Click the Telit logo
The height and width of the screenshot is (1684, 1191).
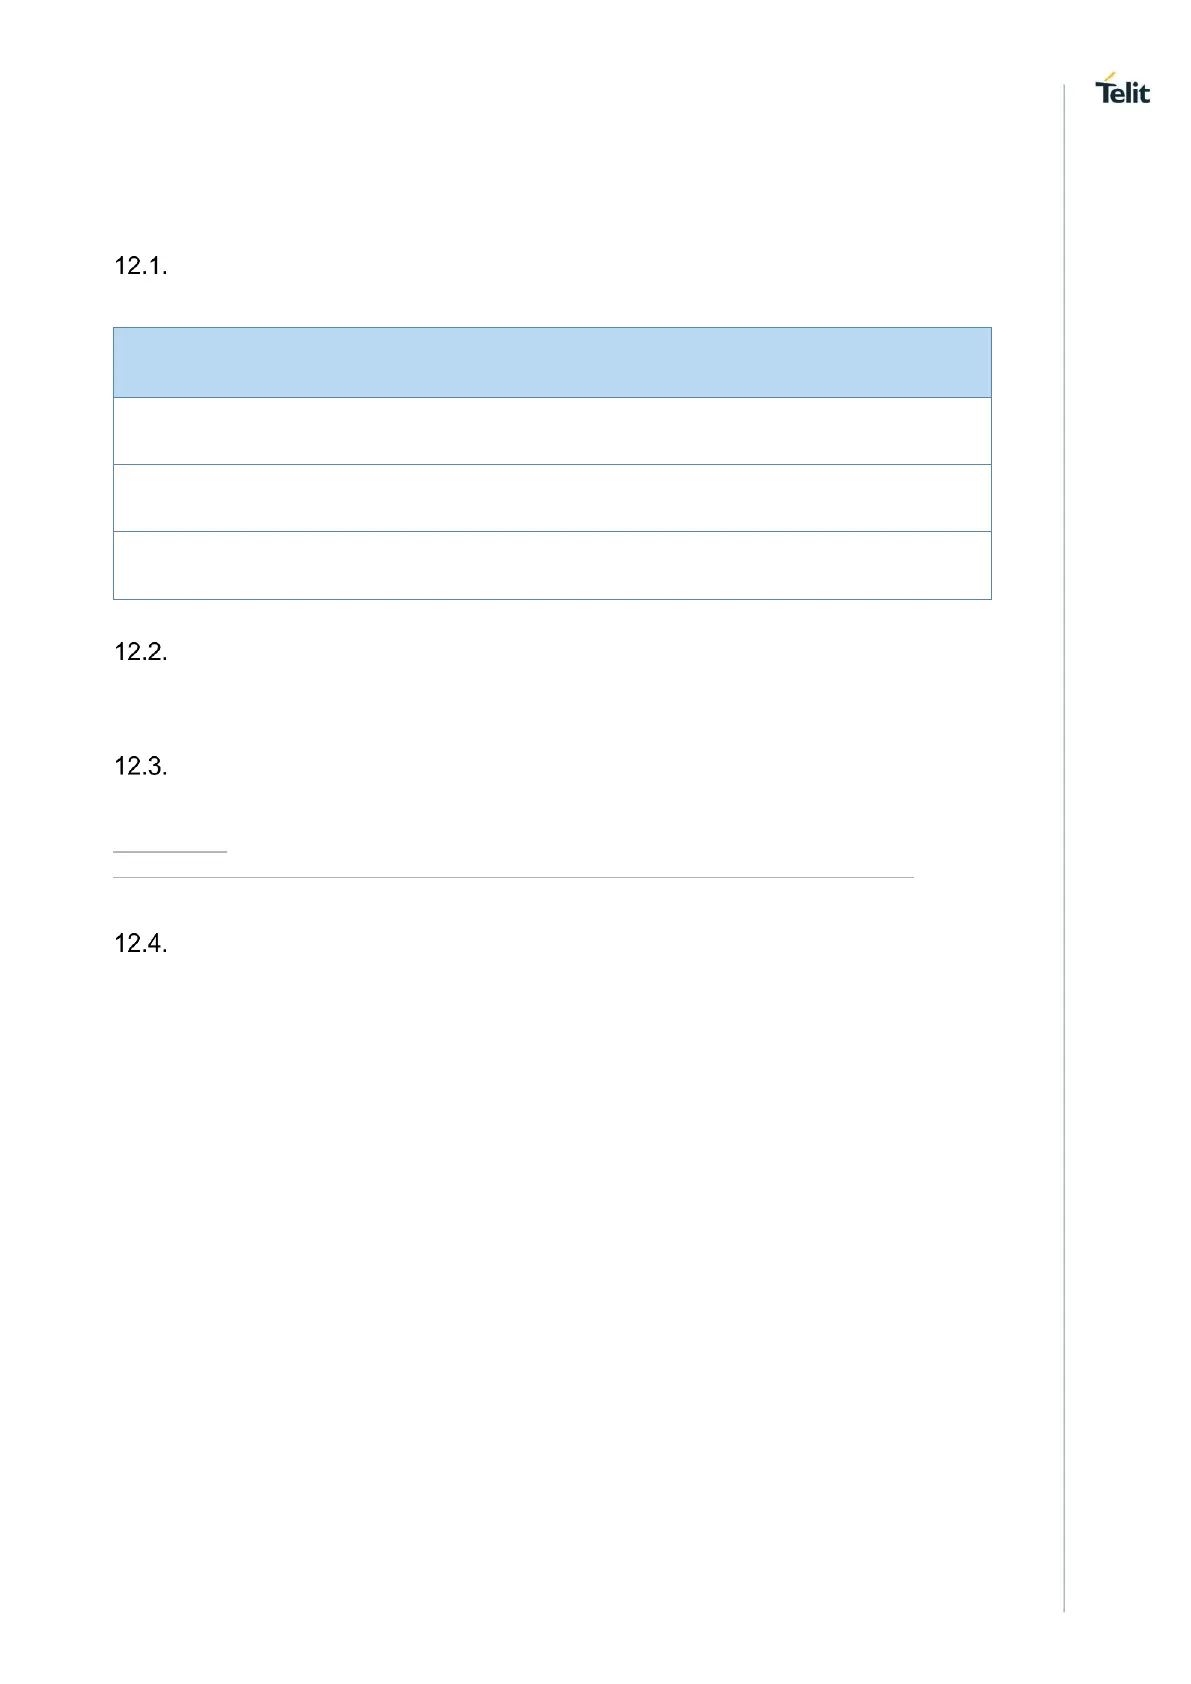coord(1123,92)
